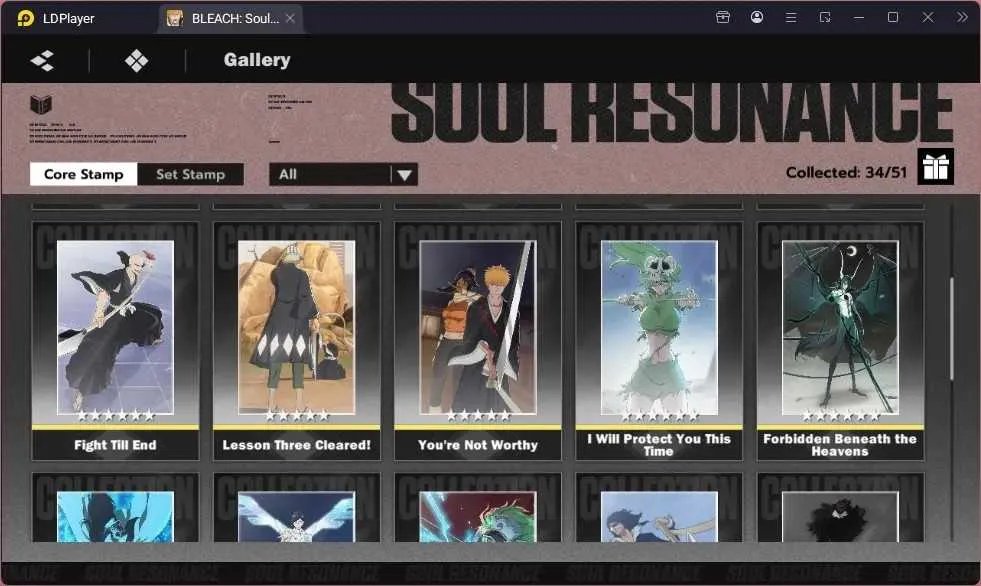Click the Gallery title text
The image size is (981, 586).
point(257,60)
